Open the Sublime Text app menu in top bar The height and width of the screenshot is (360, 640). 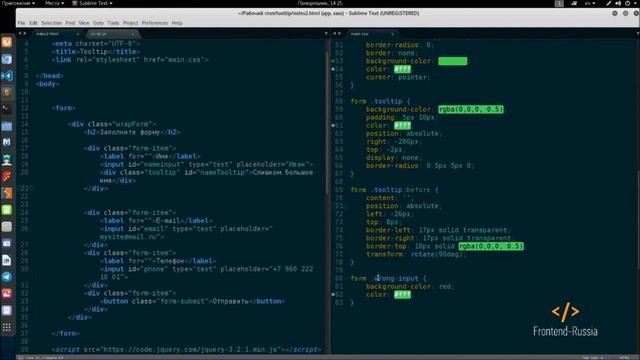(x=93, y=3)
